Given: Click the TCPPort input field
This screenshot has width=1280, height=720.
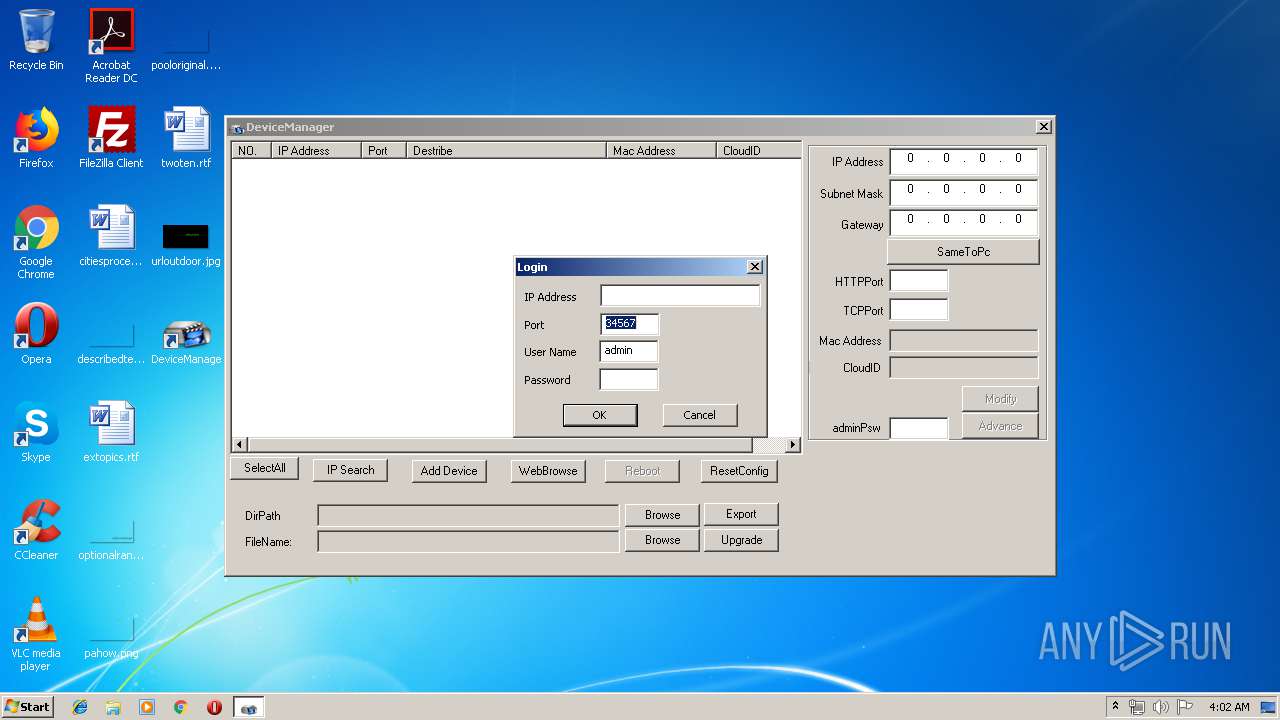Looking at the screenshot, I should 919,309.
